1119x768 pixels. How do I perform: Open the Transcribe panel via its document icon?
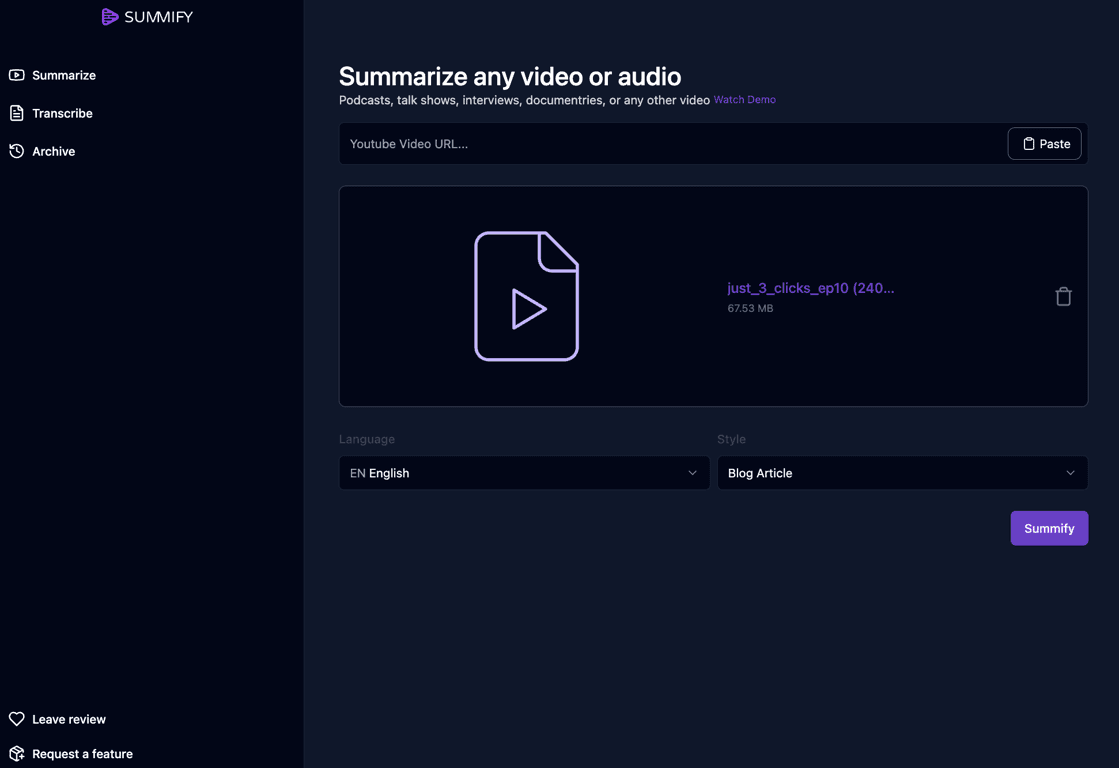[x=16, y=113]
